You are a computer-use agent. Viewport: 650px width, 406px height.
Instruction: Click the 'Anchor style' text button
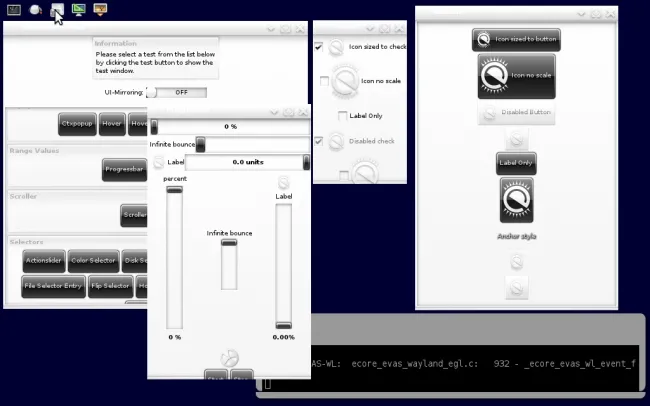(x=517, y=236)
